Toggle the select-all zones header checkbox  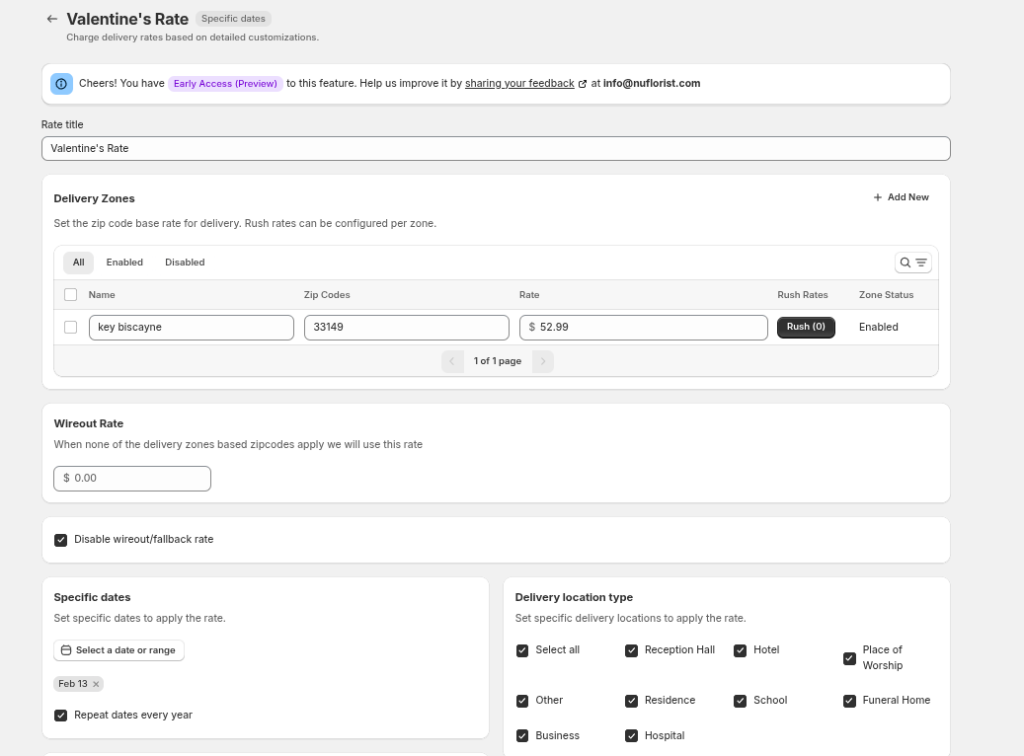point(71,295)
